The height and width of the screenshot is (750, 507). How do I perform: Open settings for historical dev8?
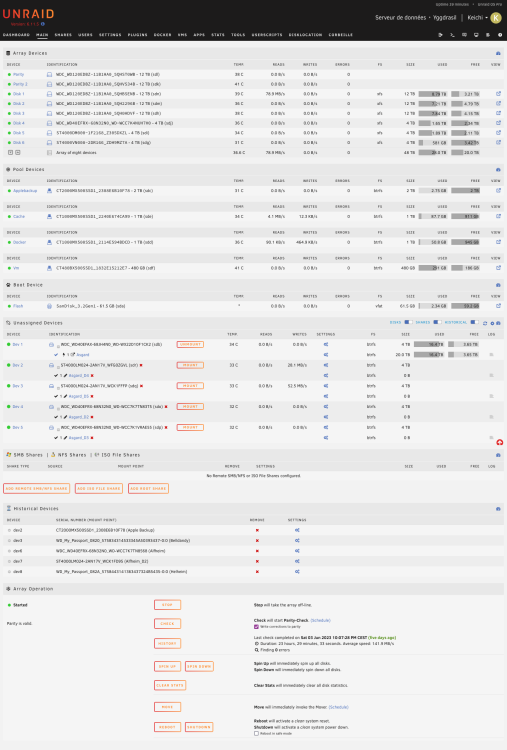(x=297, y=572)
